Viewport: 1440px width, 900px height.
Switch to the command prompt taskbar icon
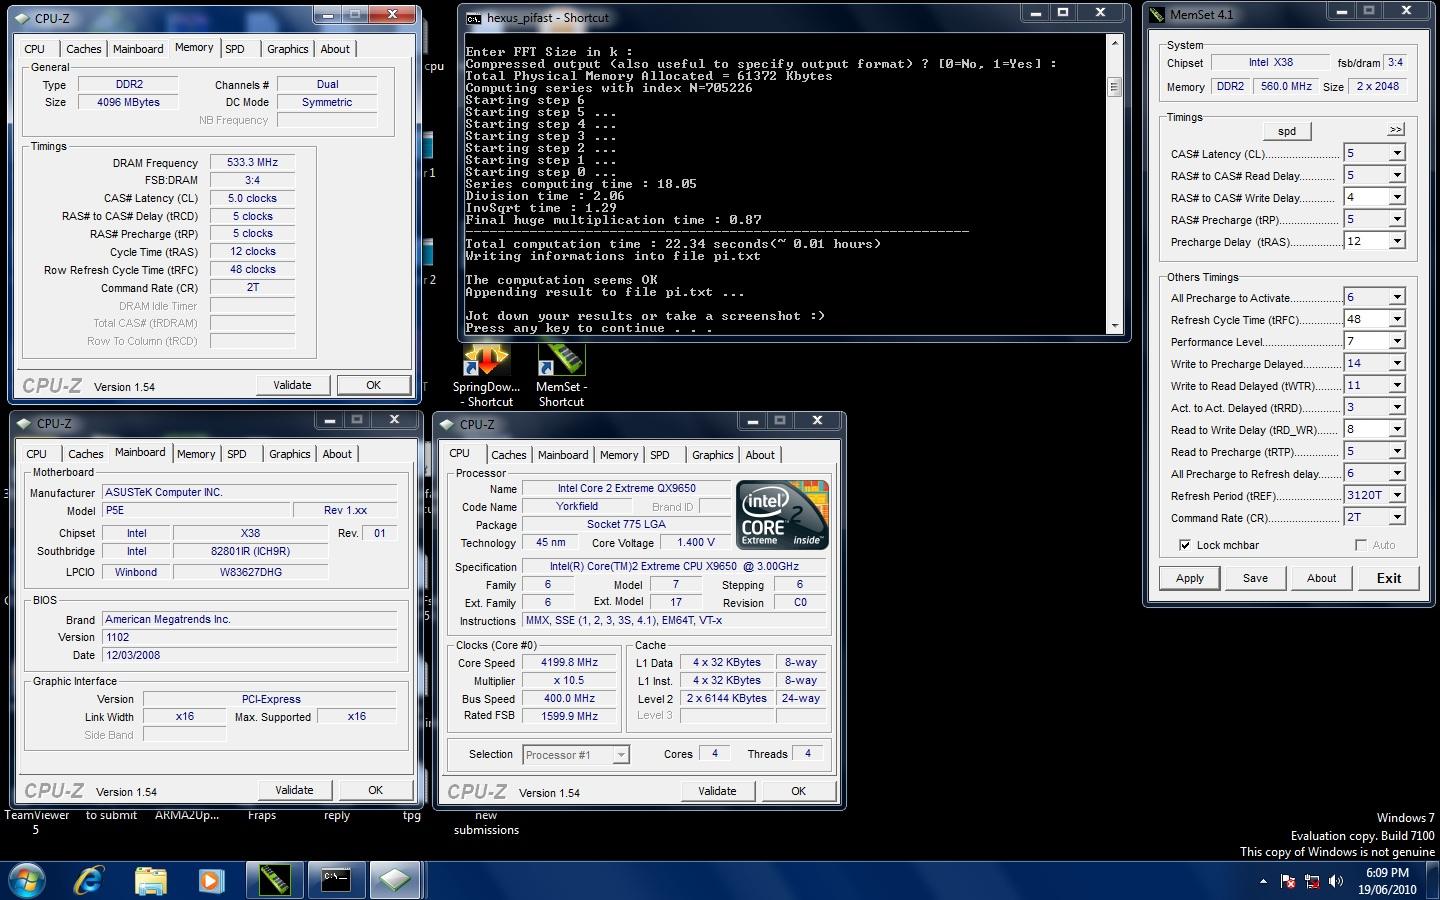click(x=335, y=881)
